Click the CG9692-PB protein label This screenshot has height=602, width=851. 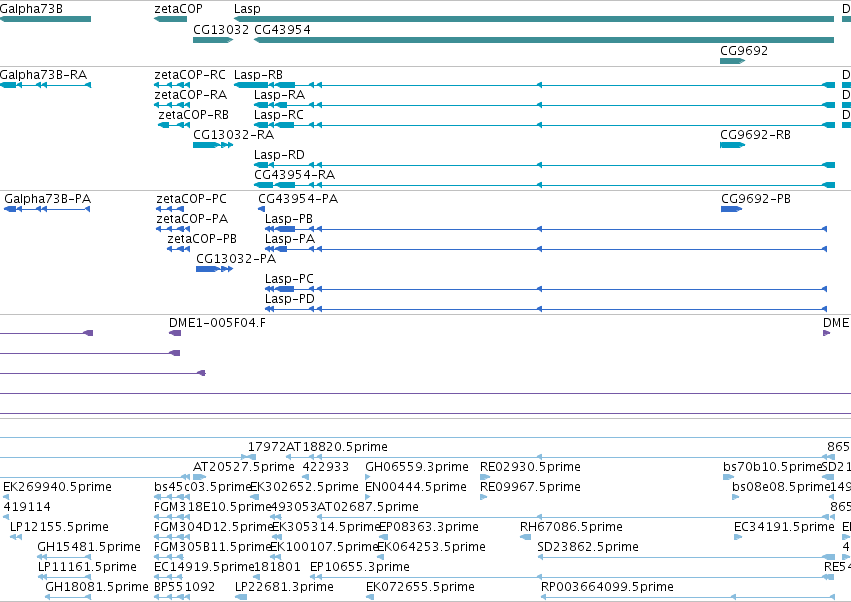click(755, 199)
